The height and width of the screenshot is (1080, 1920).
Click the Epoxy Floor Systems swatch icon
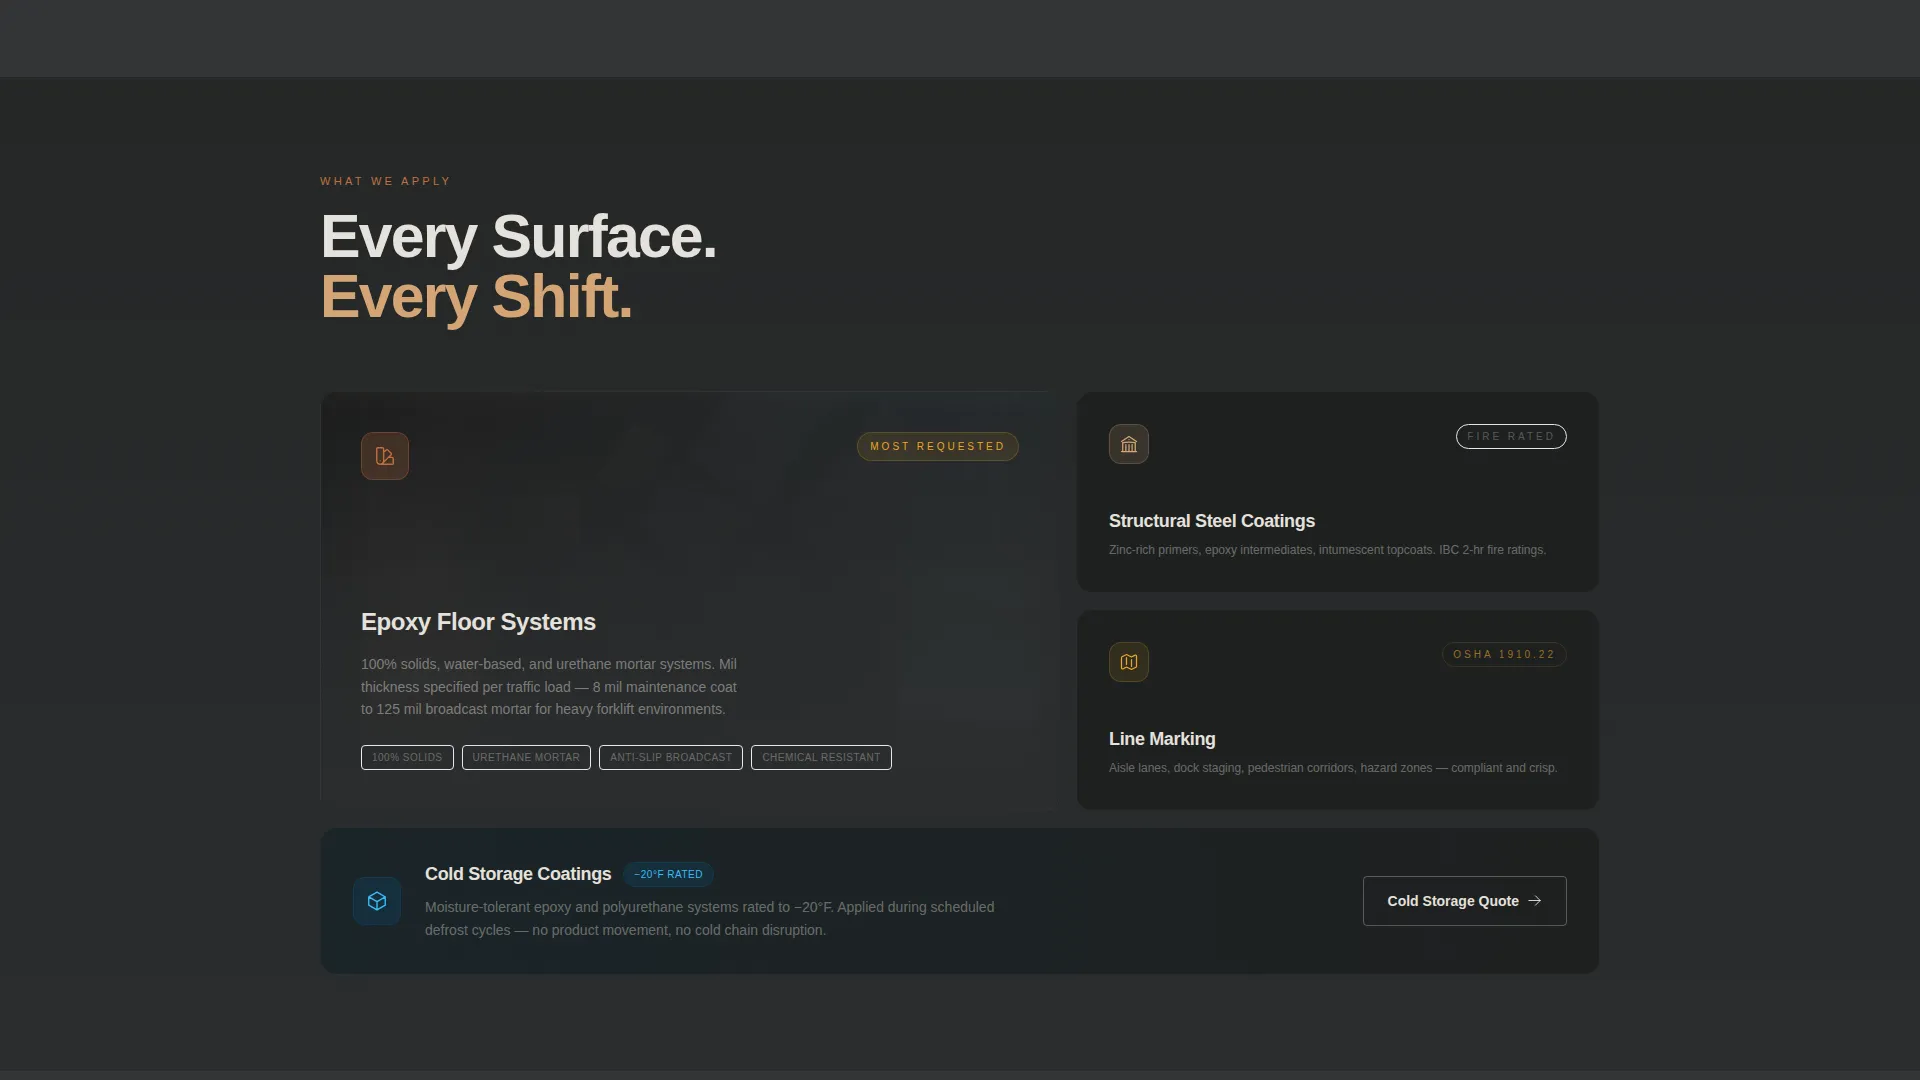[385, 456]
